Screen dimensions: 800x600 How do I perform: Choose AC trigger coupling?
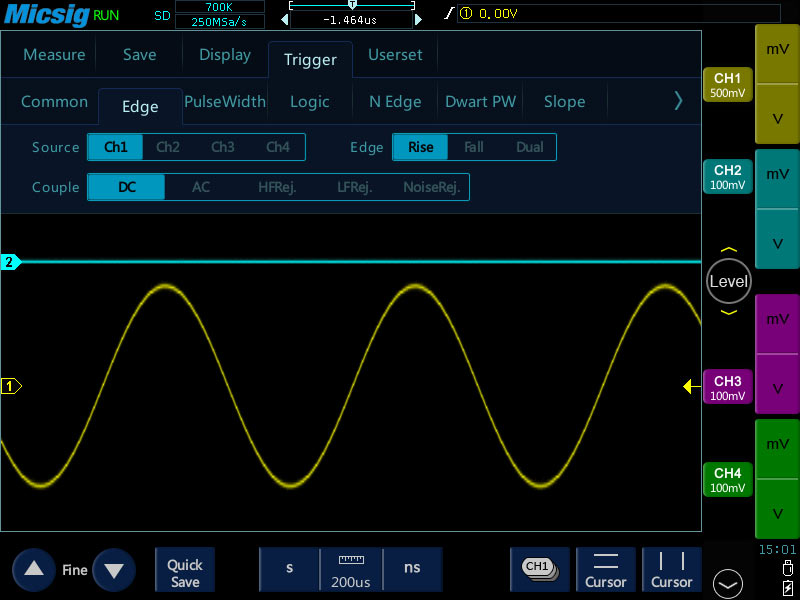(x=201, y=187)
